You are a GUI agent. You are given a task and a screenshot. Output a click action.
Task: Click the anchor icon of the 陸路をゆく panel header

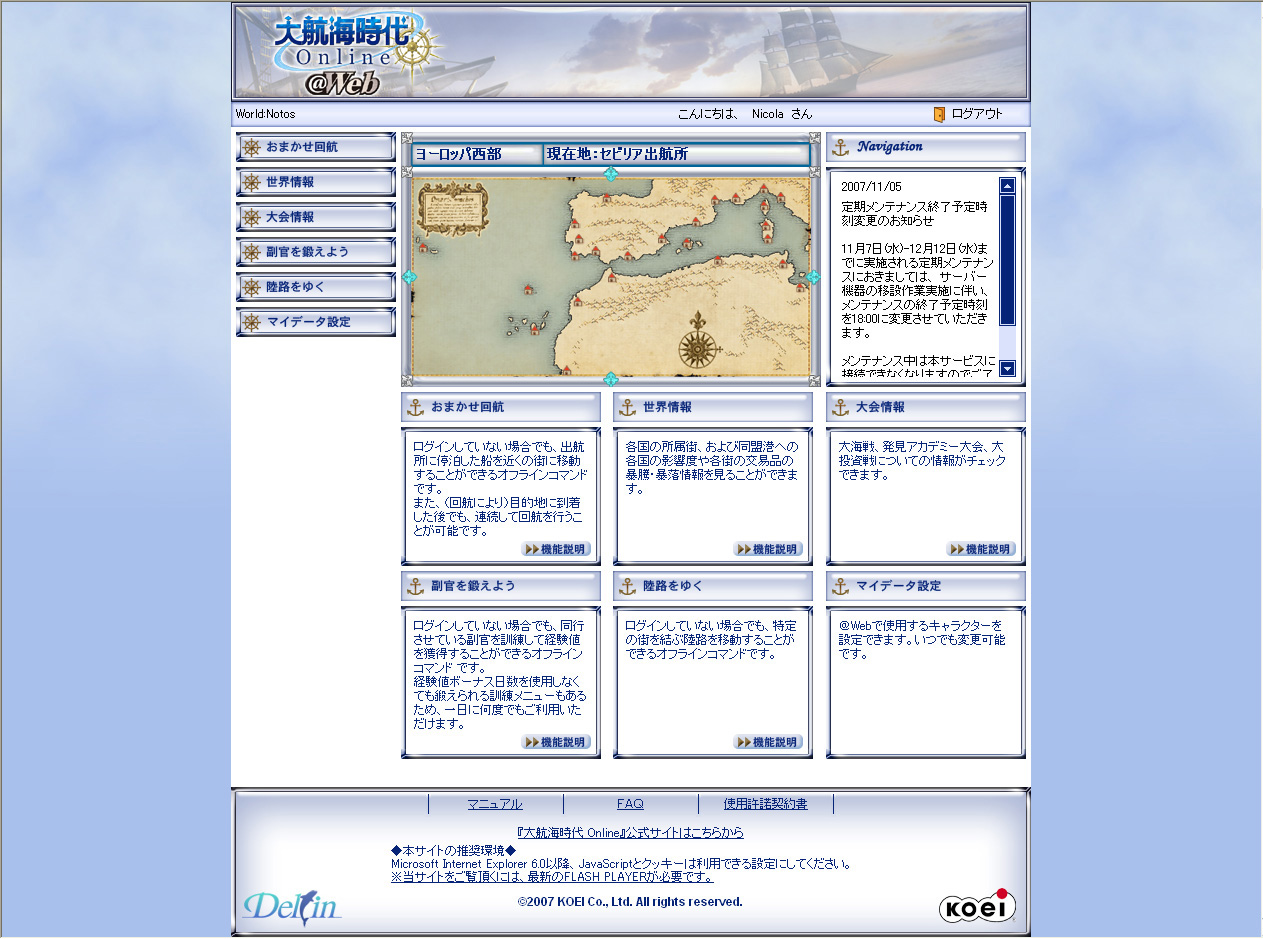pos(628,586)
